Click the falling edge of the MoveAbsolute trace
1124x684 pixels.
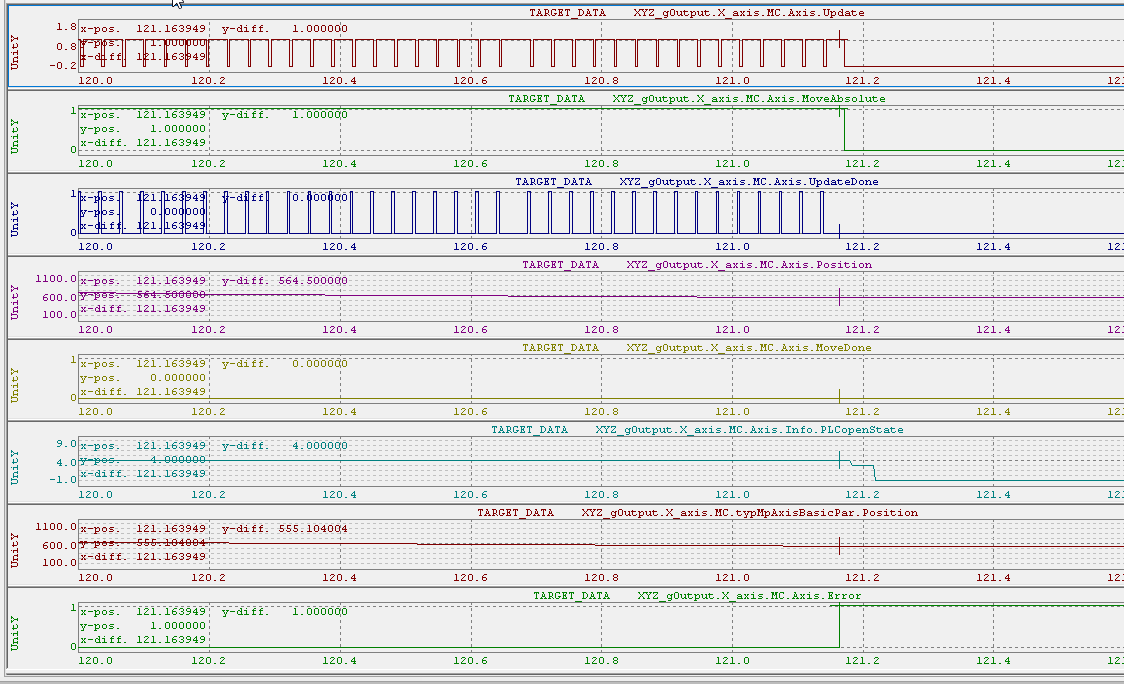coord(844,130)
